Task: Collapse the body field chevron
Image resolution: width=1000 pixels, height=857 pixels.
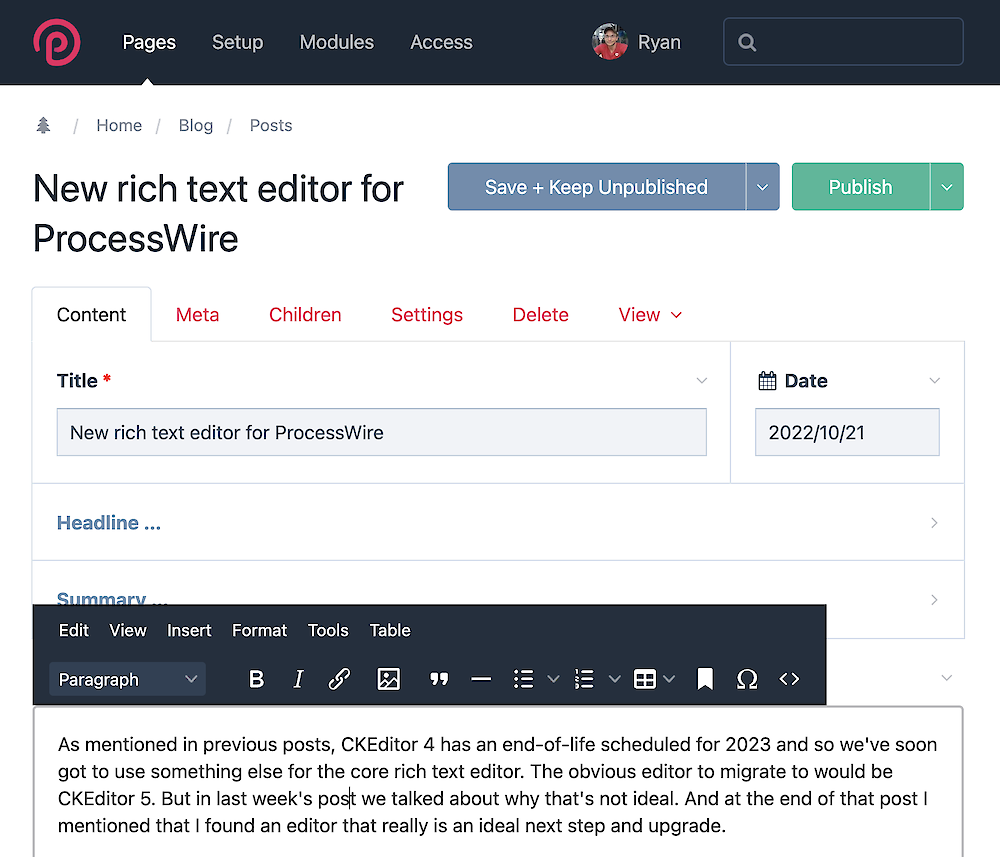Action: (x=946, y=678)
